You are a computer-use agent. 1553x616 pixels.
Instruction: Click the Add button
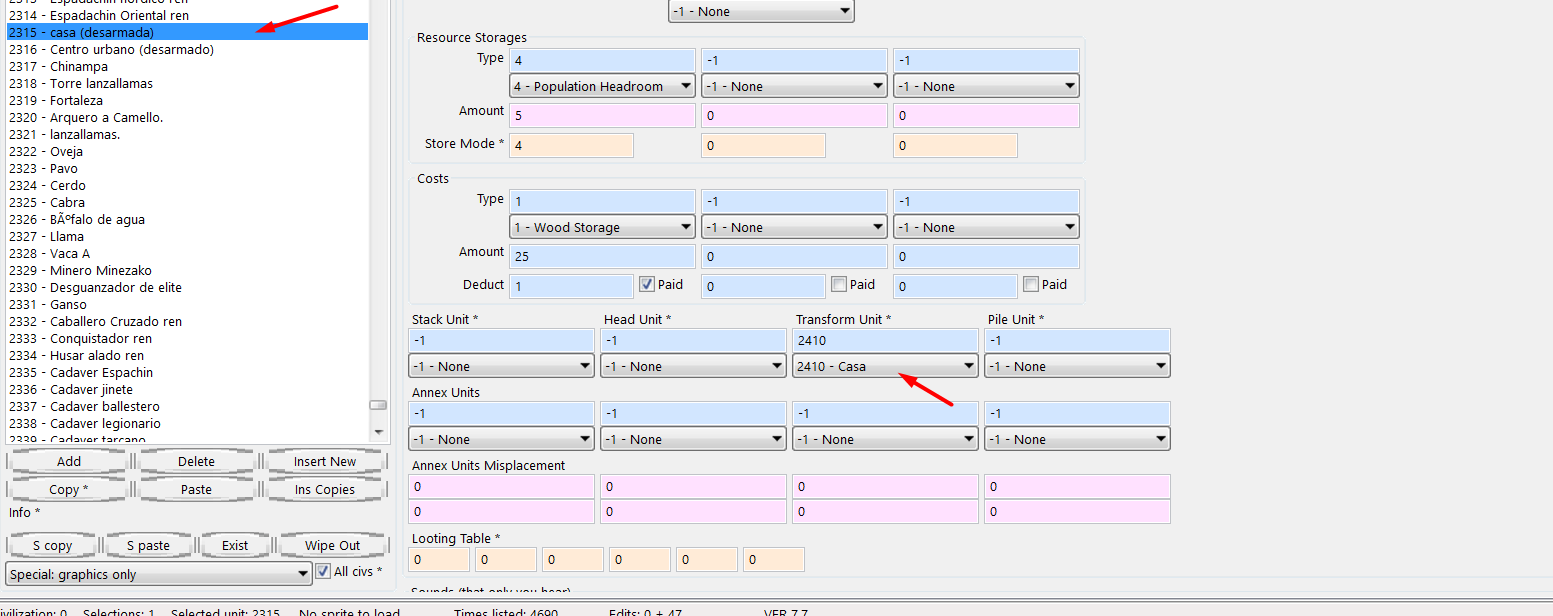[x=69, y=462]
